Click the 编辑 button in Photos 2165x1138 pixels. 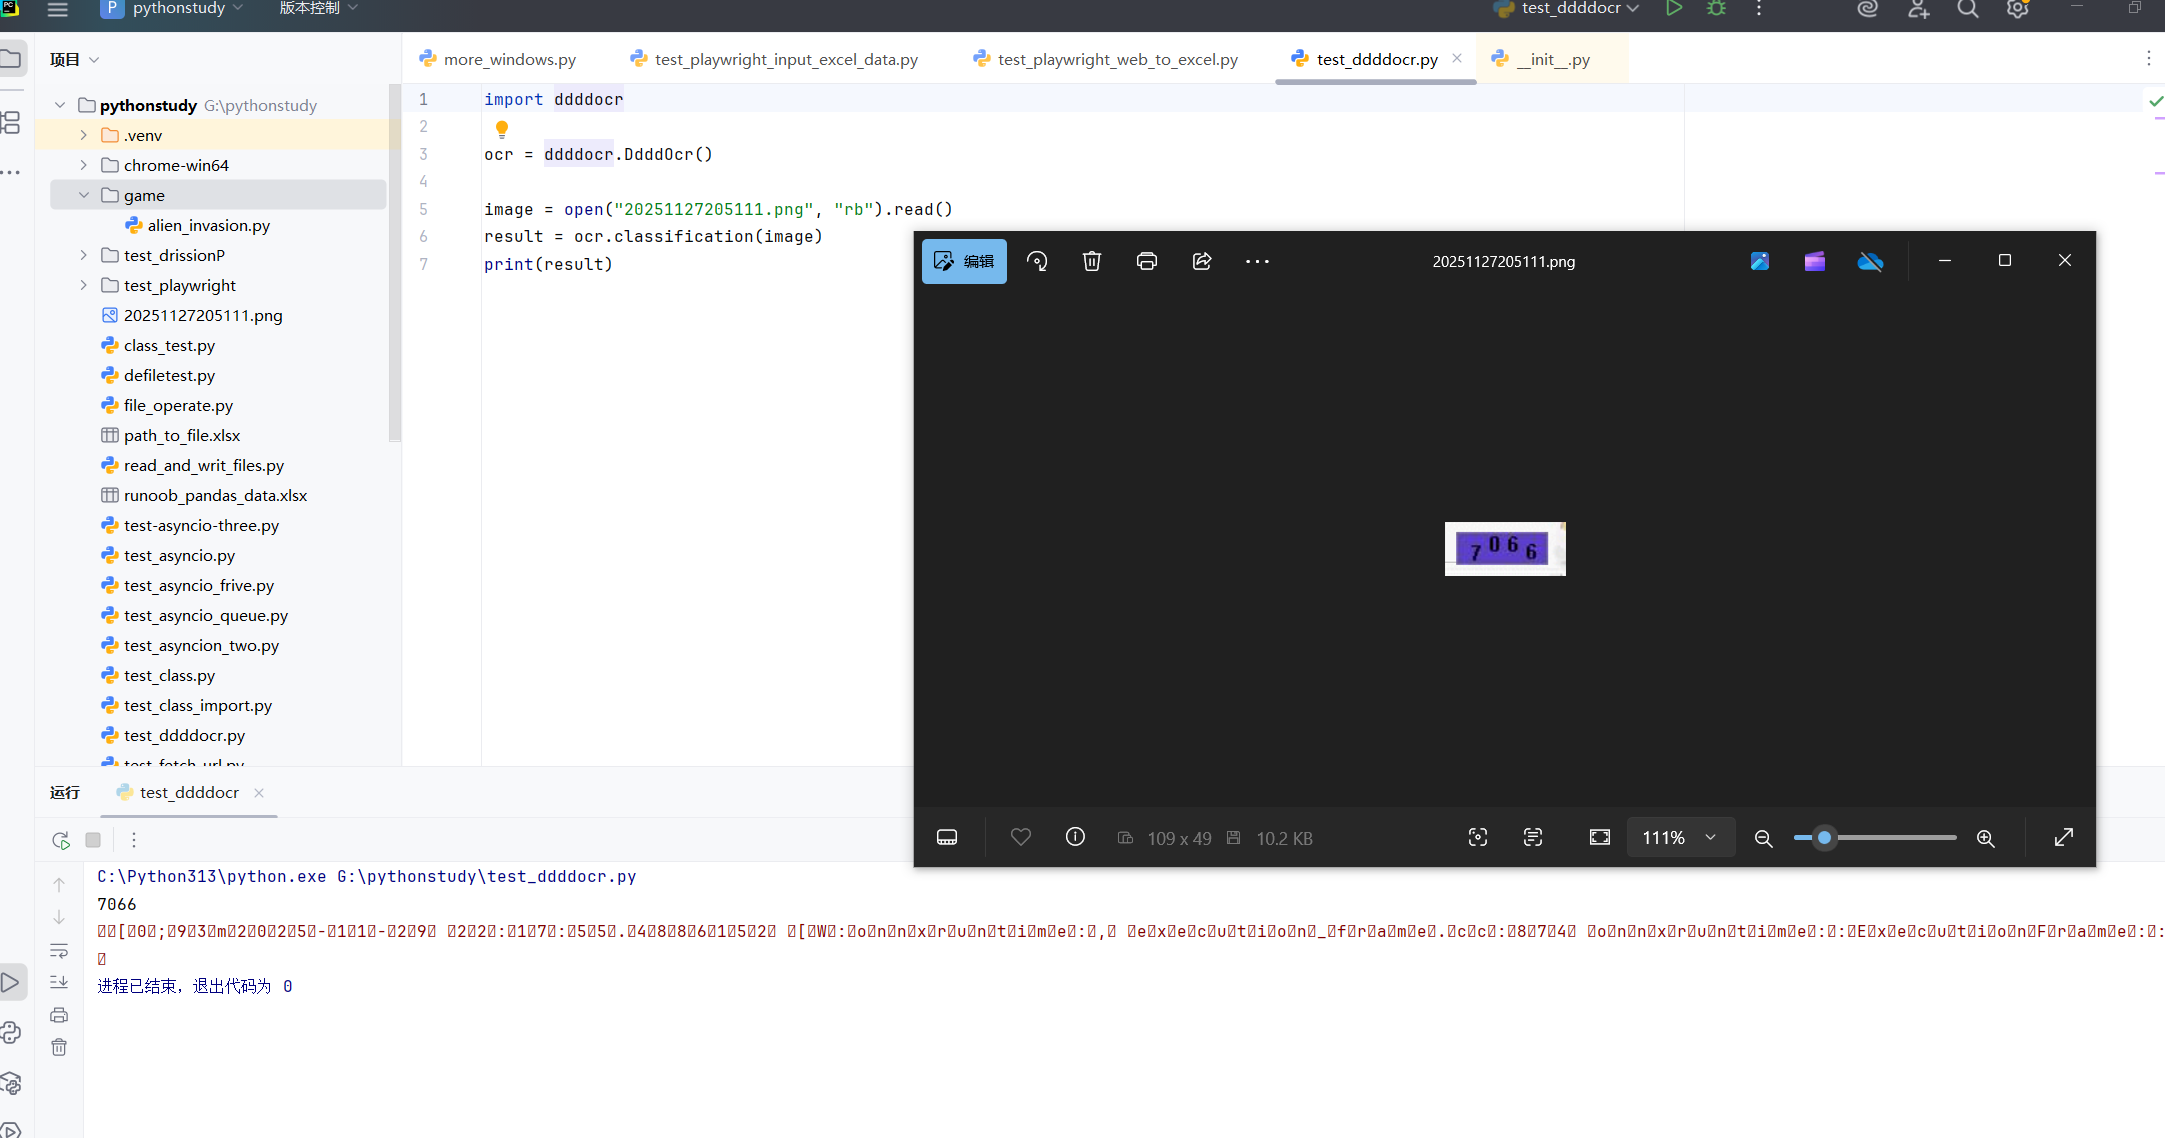[x=963, y=261]
